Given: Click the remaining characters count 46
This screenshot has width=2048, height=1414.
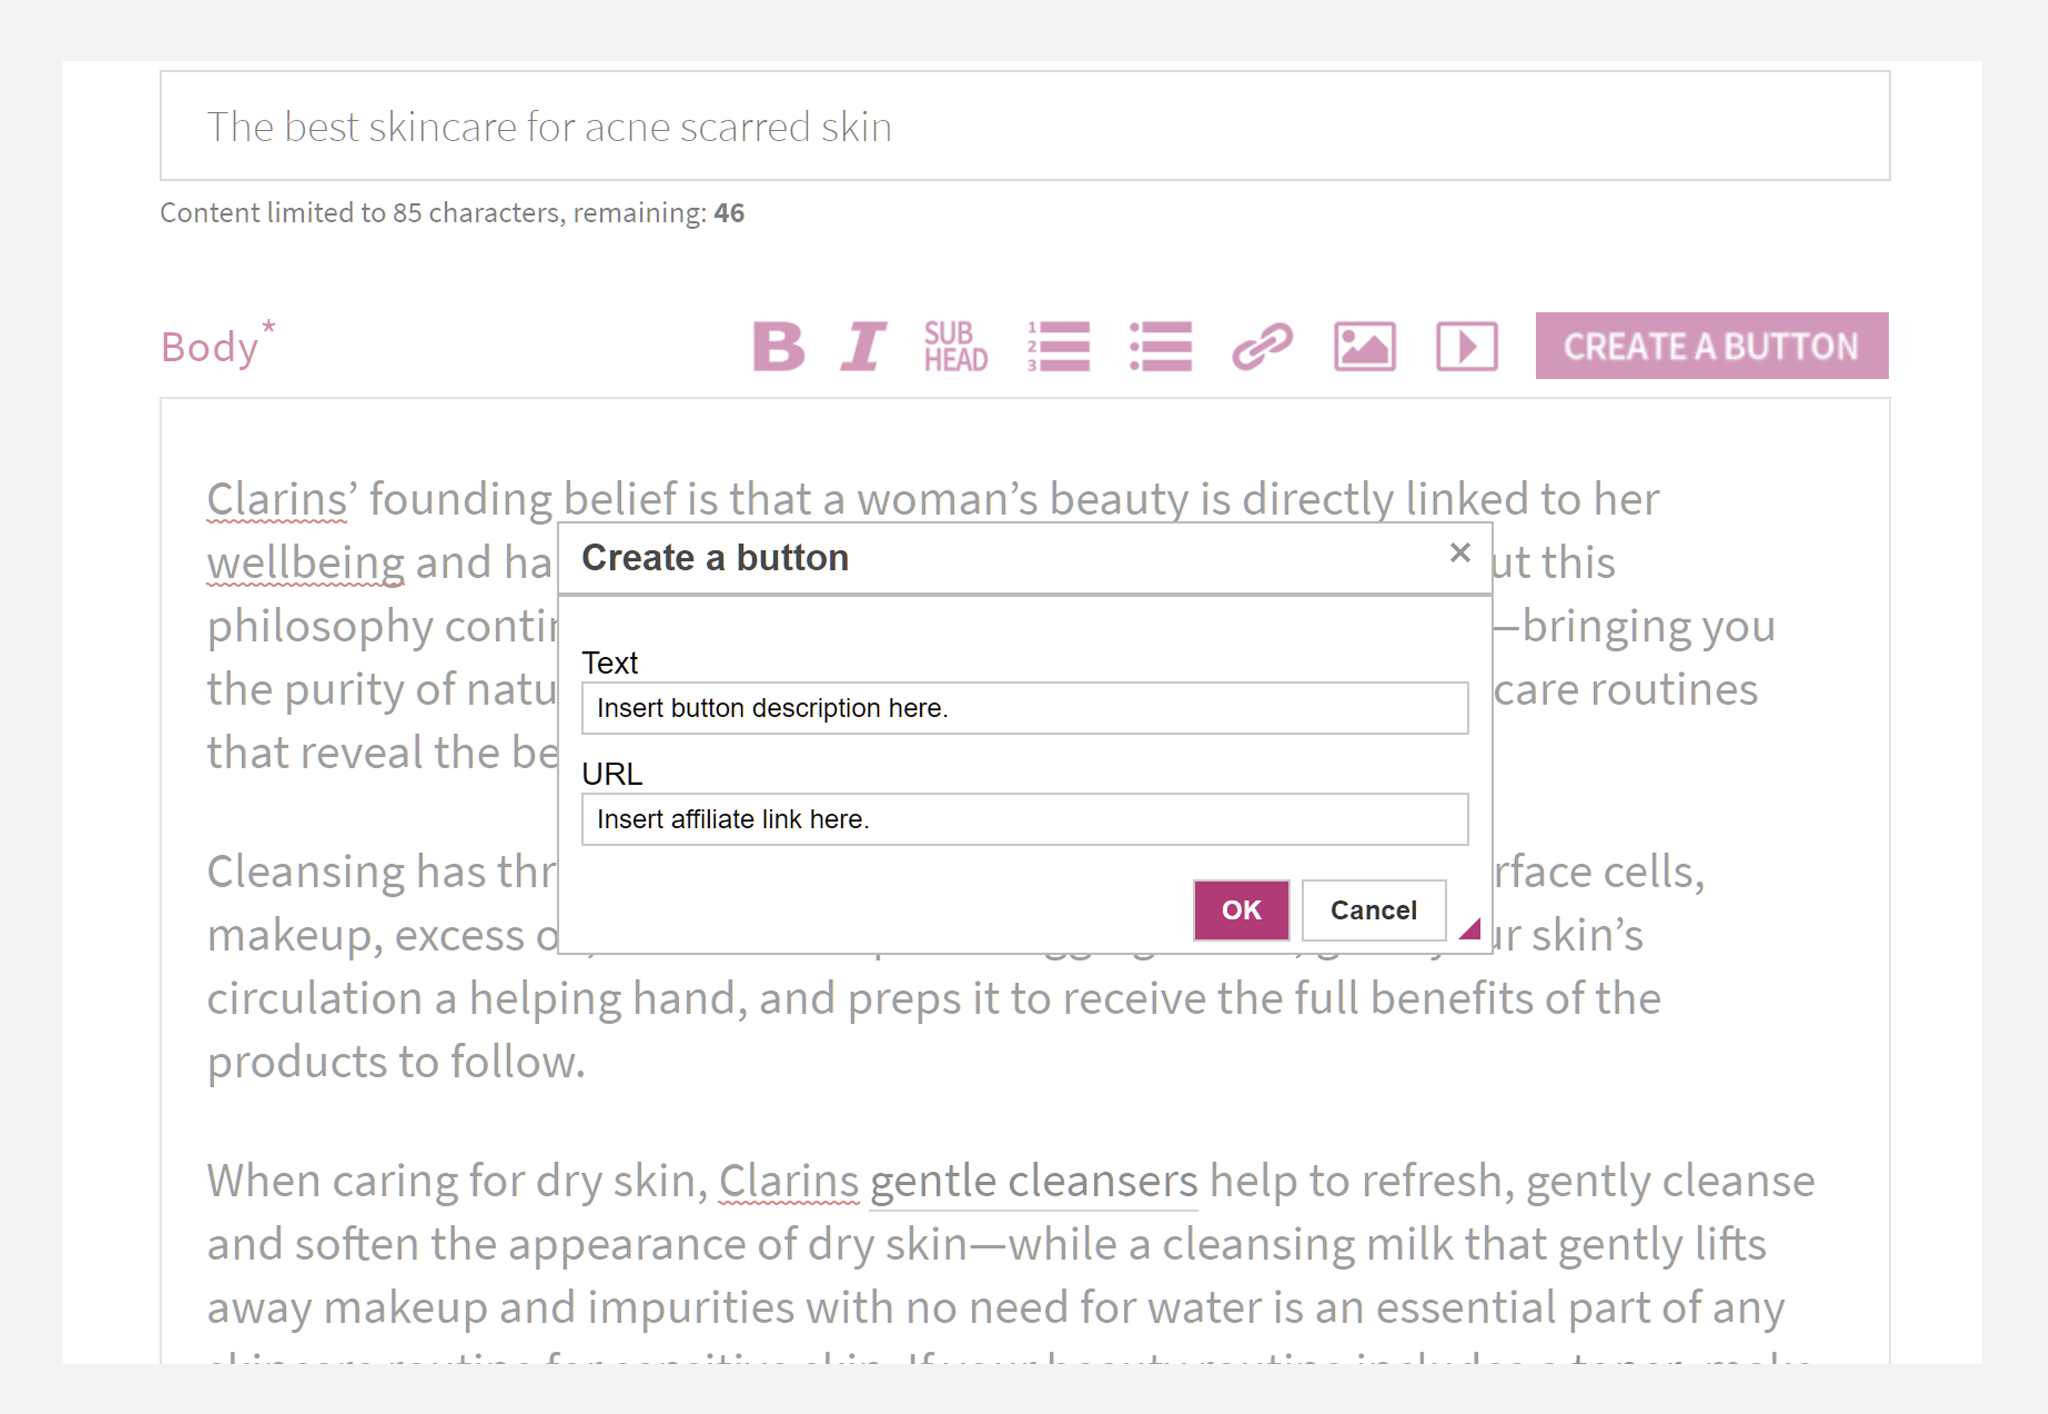Looking at the screenshot, I should pos(729,213).
